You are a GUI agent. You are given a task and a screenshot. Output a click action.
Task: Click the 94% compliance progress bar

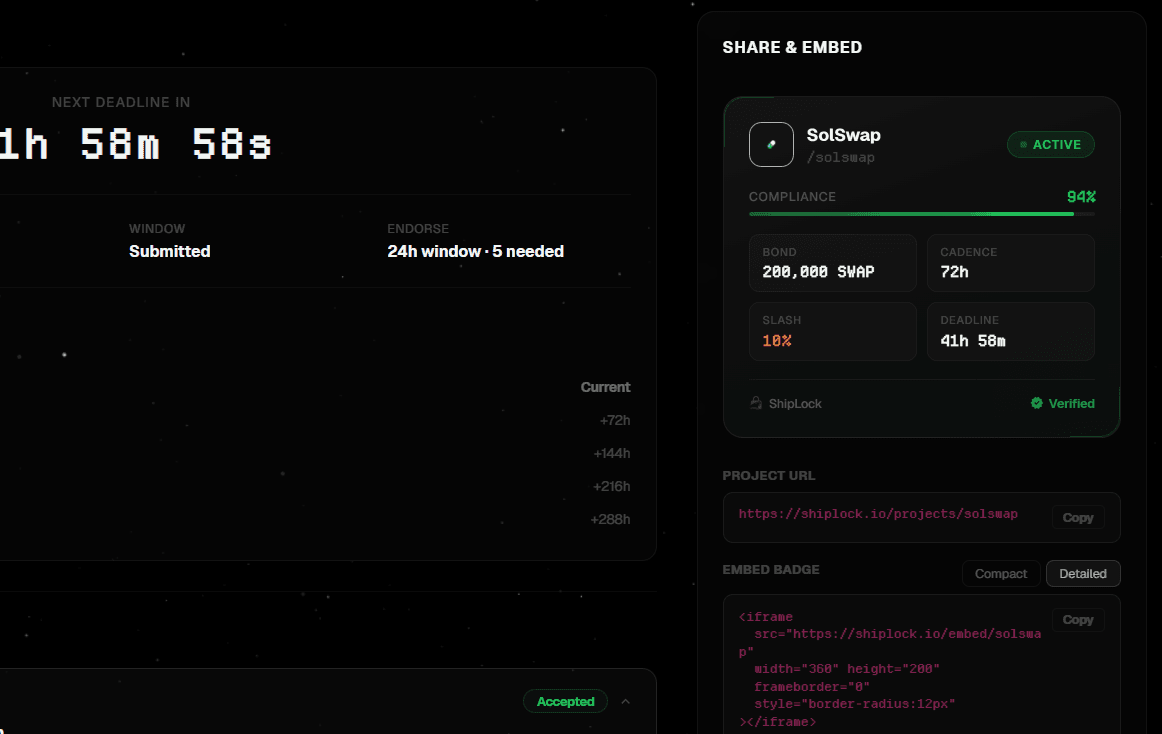tap(920, 213)
